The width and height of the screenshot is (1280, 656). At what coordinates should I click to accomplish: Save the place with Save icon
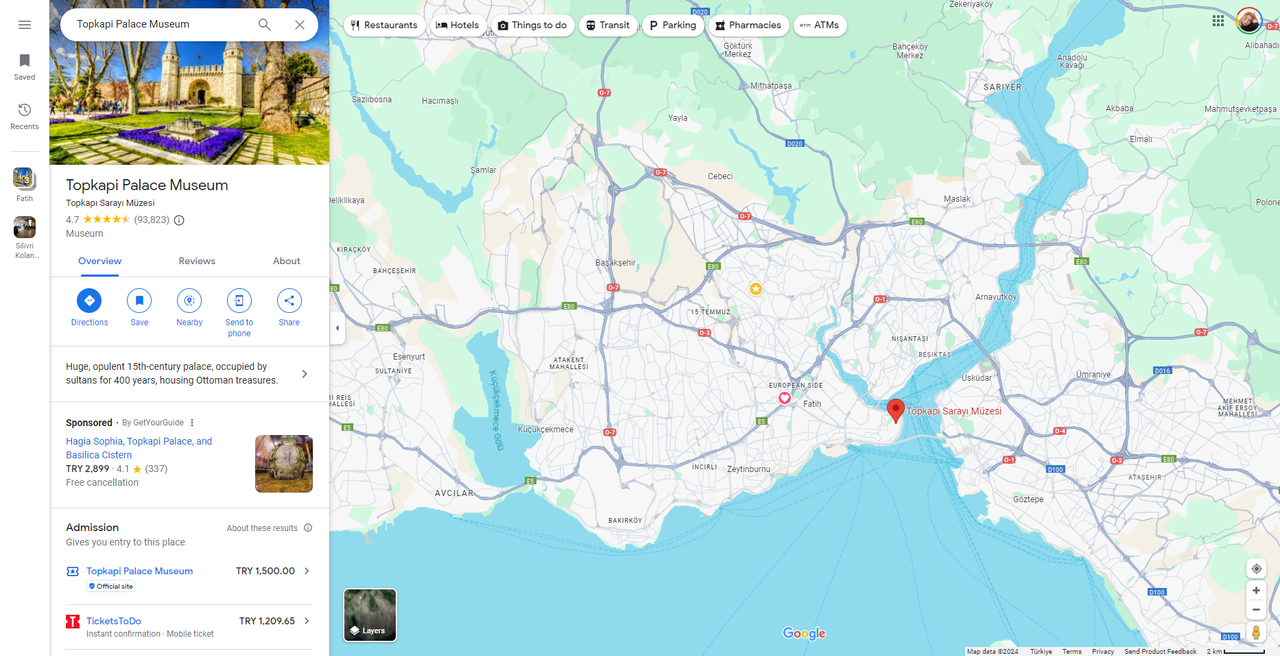tap(139, 300)
